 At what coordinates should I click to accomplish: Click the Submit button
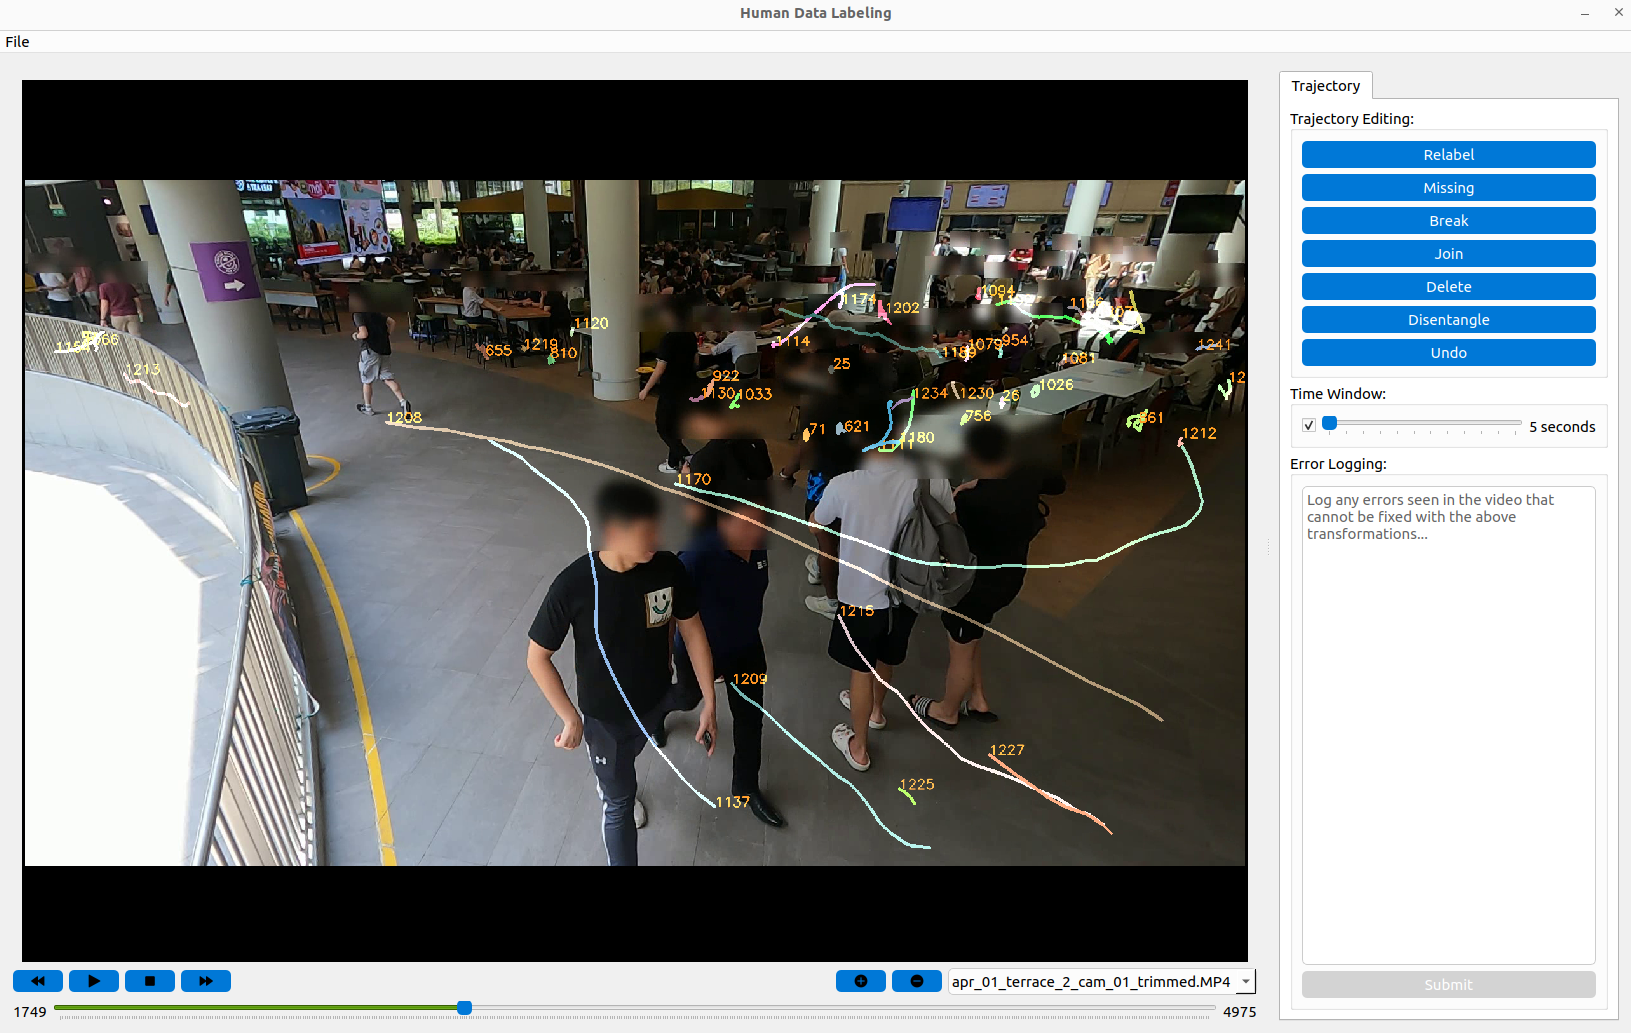tap(1448, 985)
